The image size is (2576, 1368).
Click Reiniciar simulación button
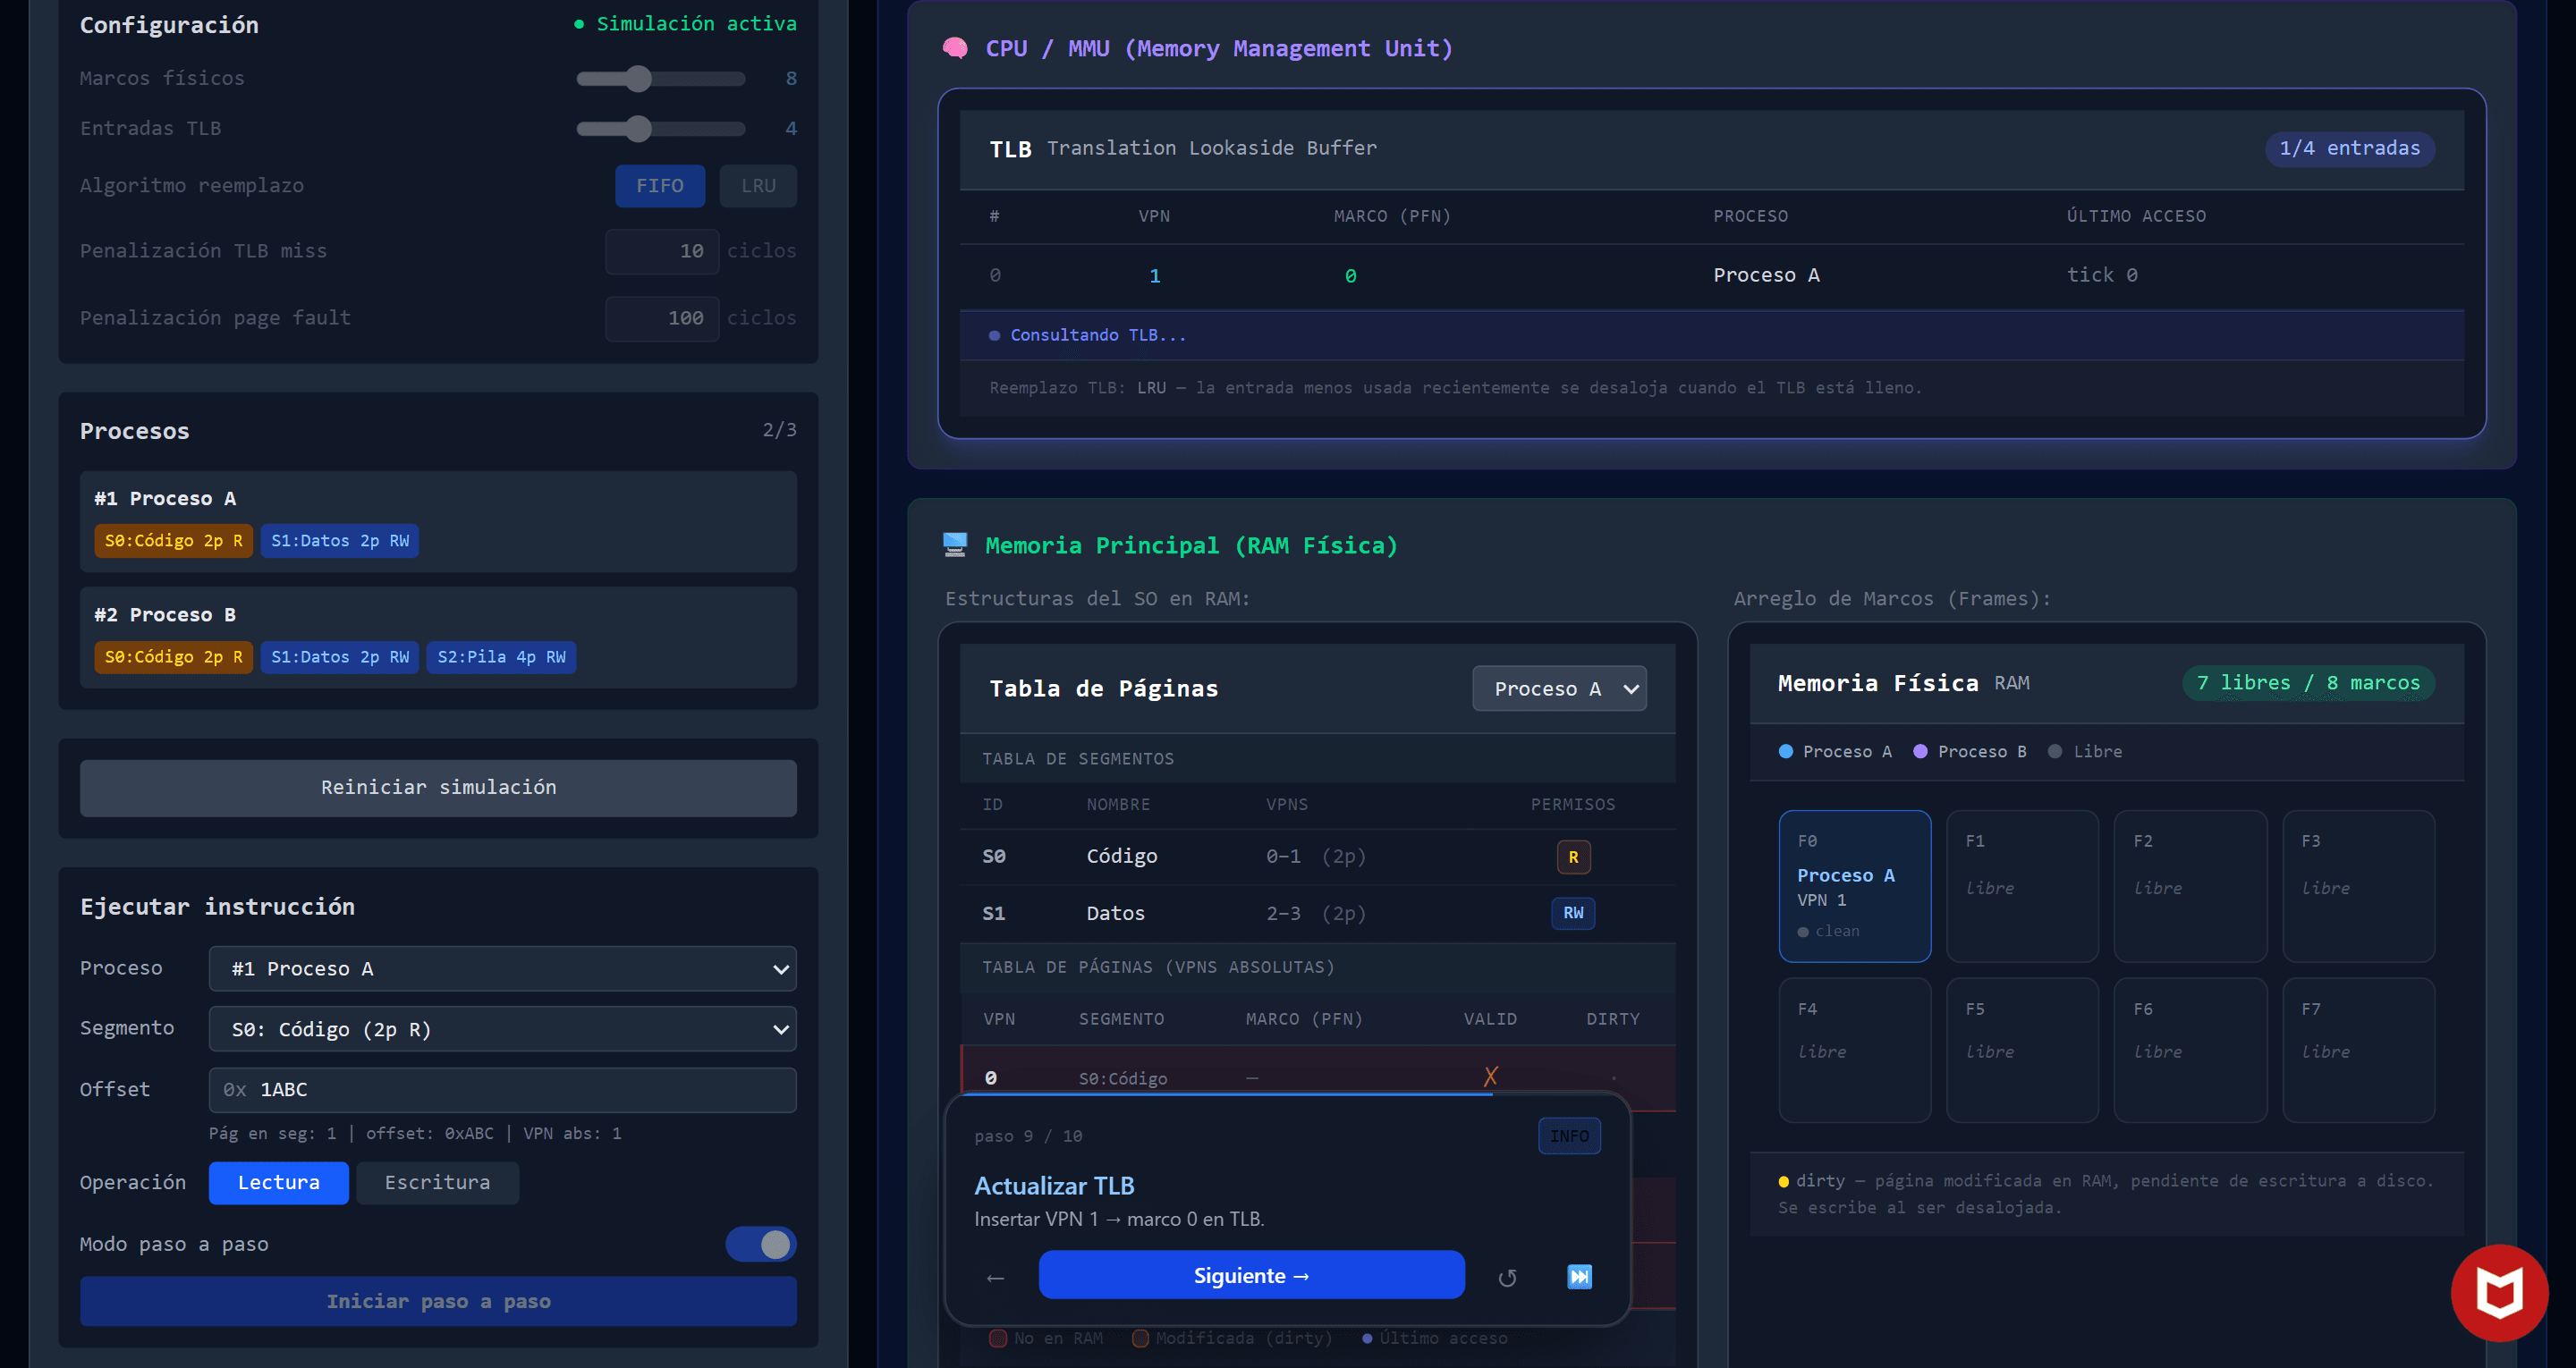[x=438, y=788]
